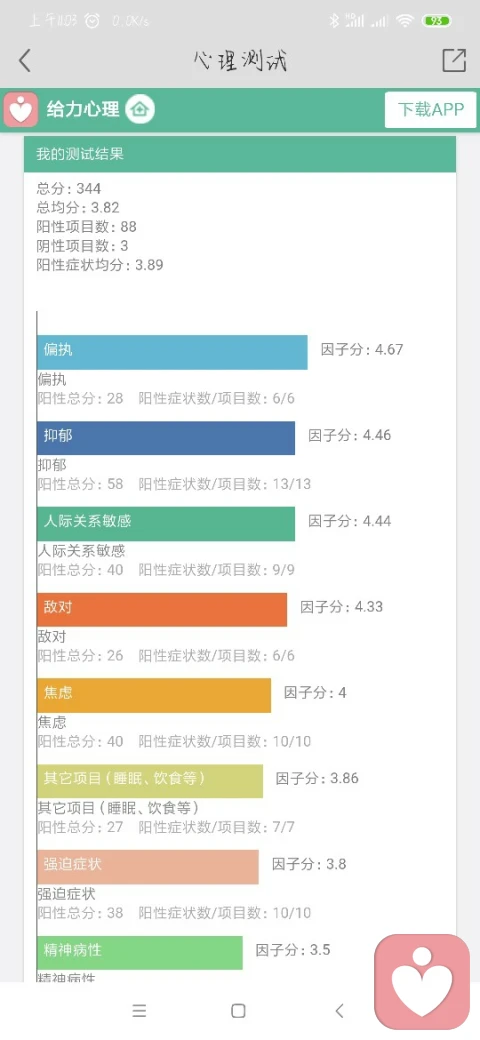The width and height of the screenshot is (480, 1040).
Task: Open the share icon at top right
Action: click(x=454, y=60)
